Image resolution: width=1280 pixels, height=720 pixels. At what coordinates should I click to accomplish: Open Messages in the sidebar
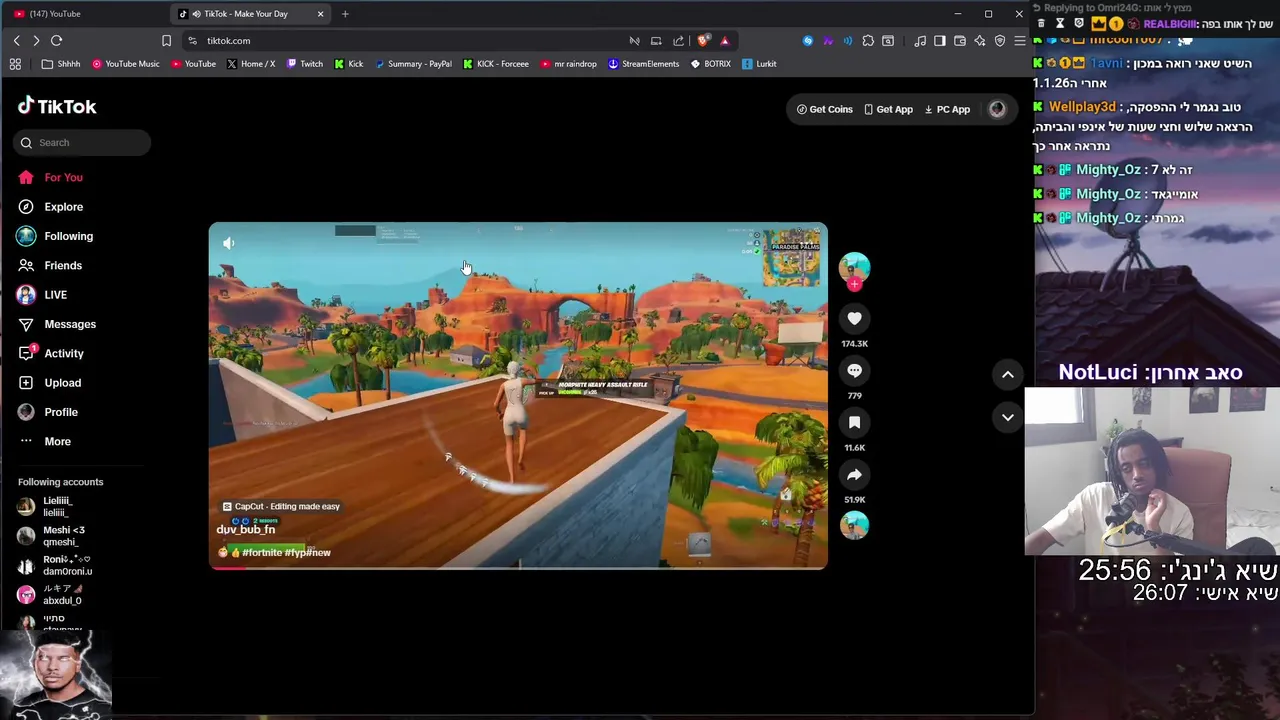click(x=70, y=324)
